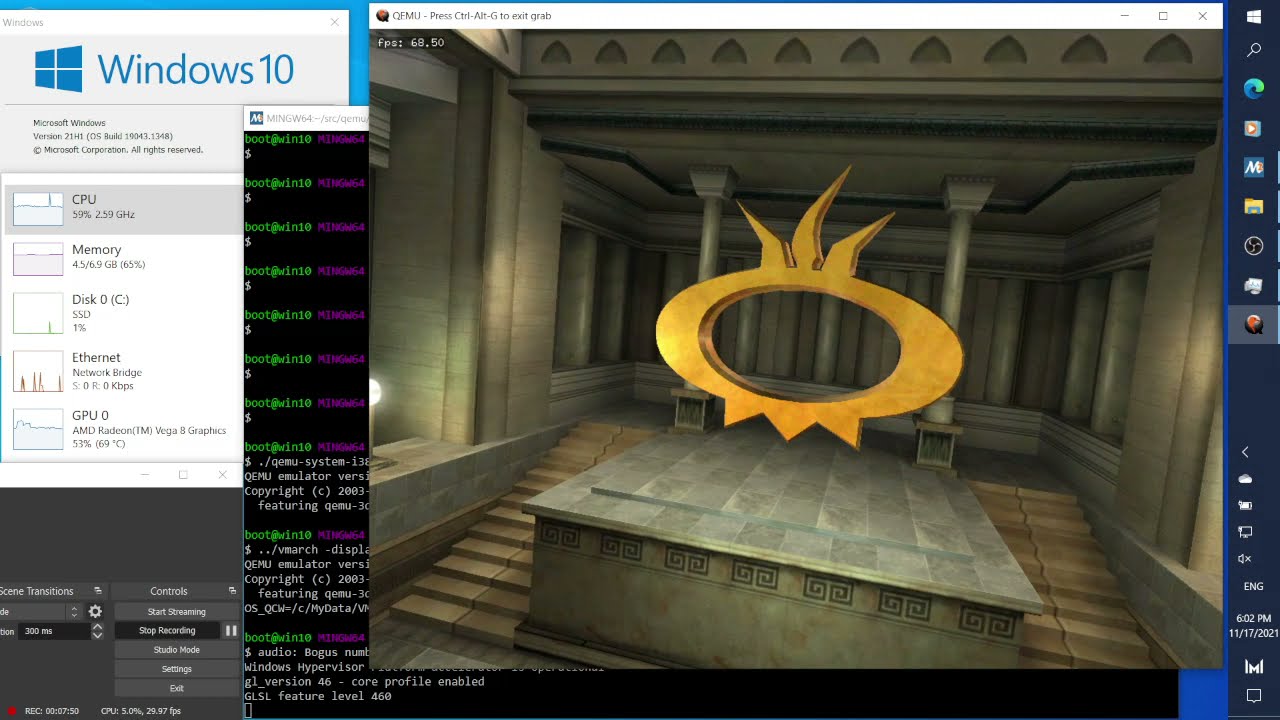Click Stop Recording in OBS
This screenshot has height=720, width=1280.
pyautogui.click(x=167, y=630)
